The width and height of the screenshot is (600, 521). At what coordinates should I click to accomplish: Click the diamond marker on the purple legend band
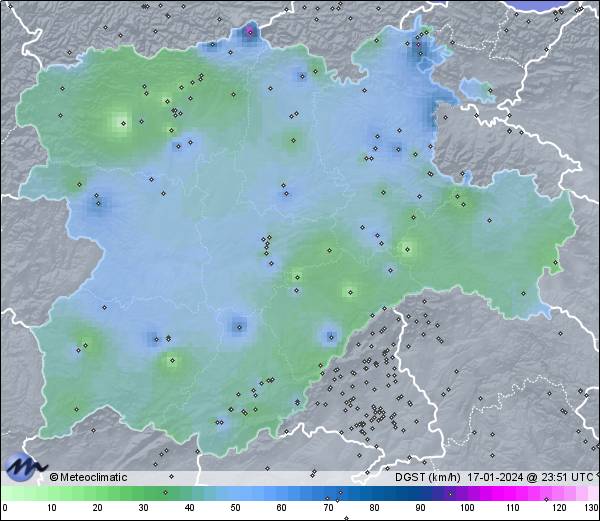tap(450, 494)
